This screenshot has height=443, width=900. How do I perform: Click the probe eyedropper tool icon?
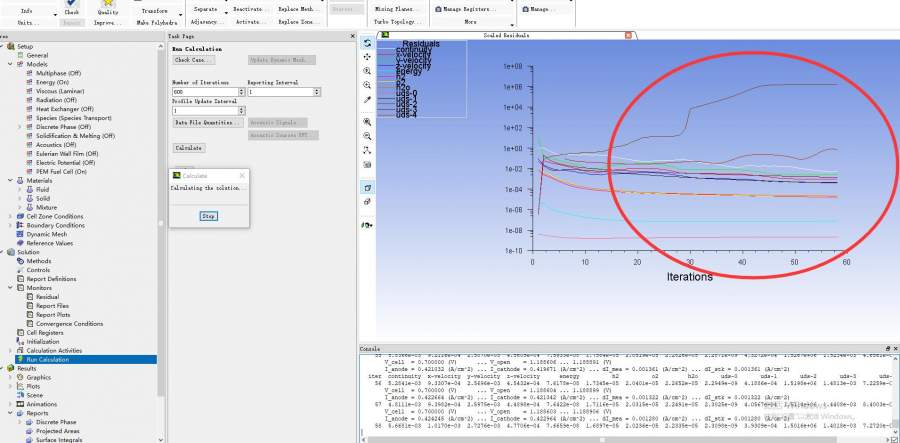click(367, 100)
